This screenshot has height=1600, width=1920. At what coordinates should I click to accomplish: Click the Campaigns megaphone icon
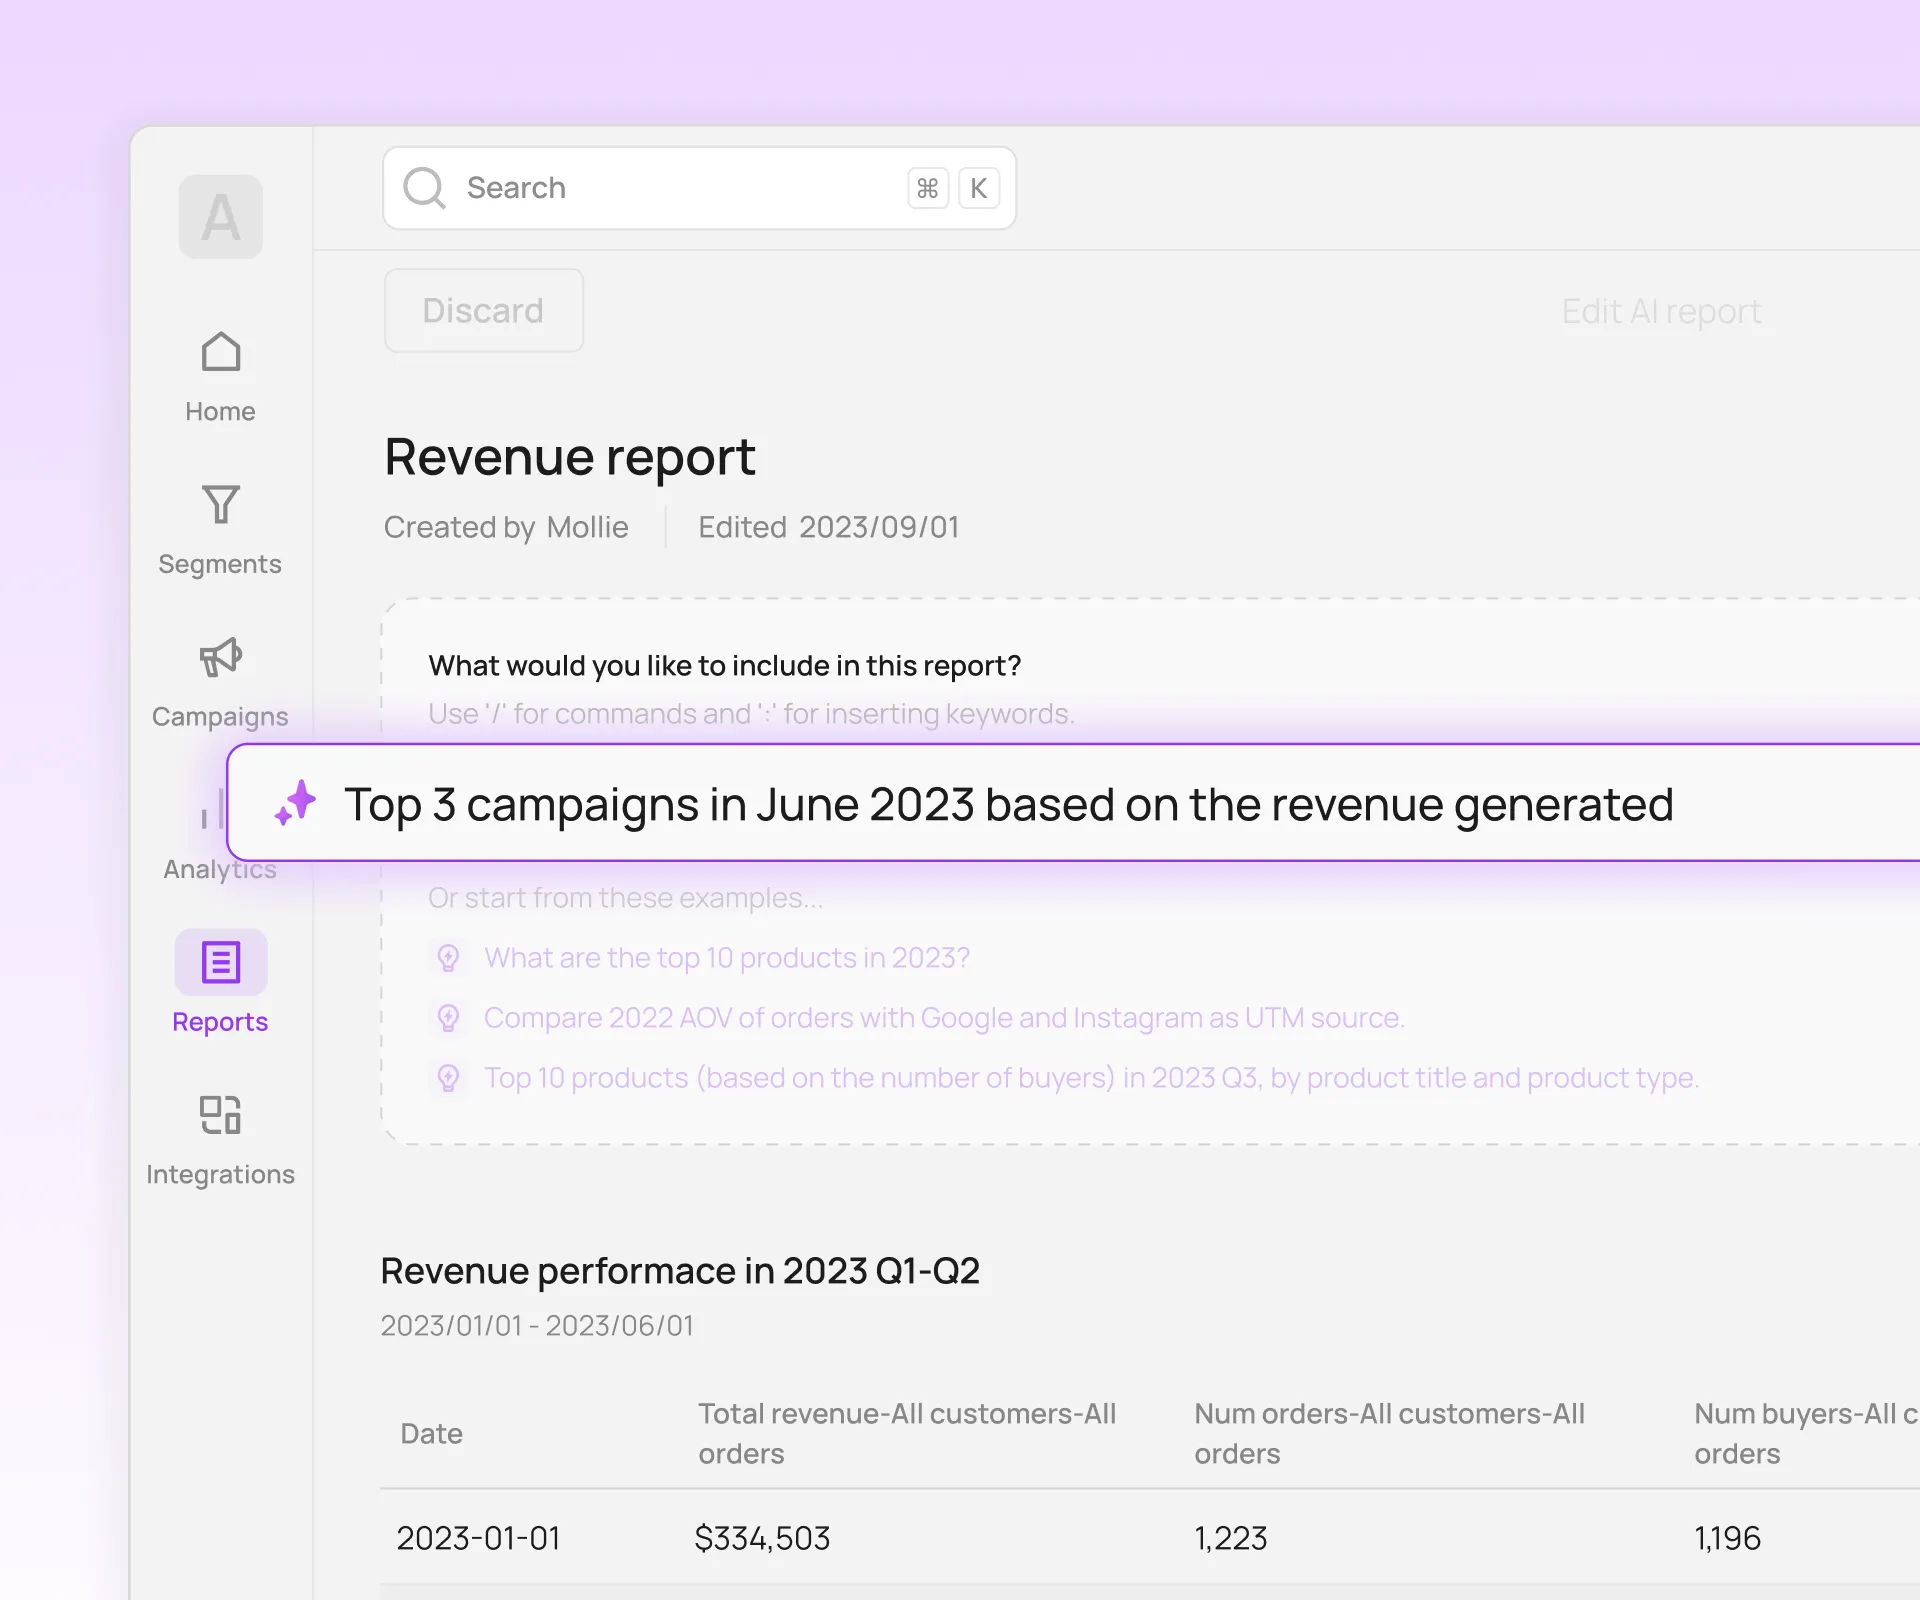click(220, 658)
